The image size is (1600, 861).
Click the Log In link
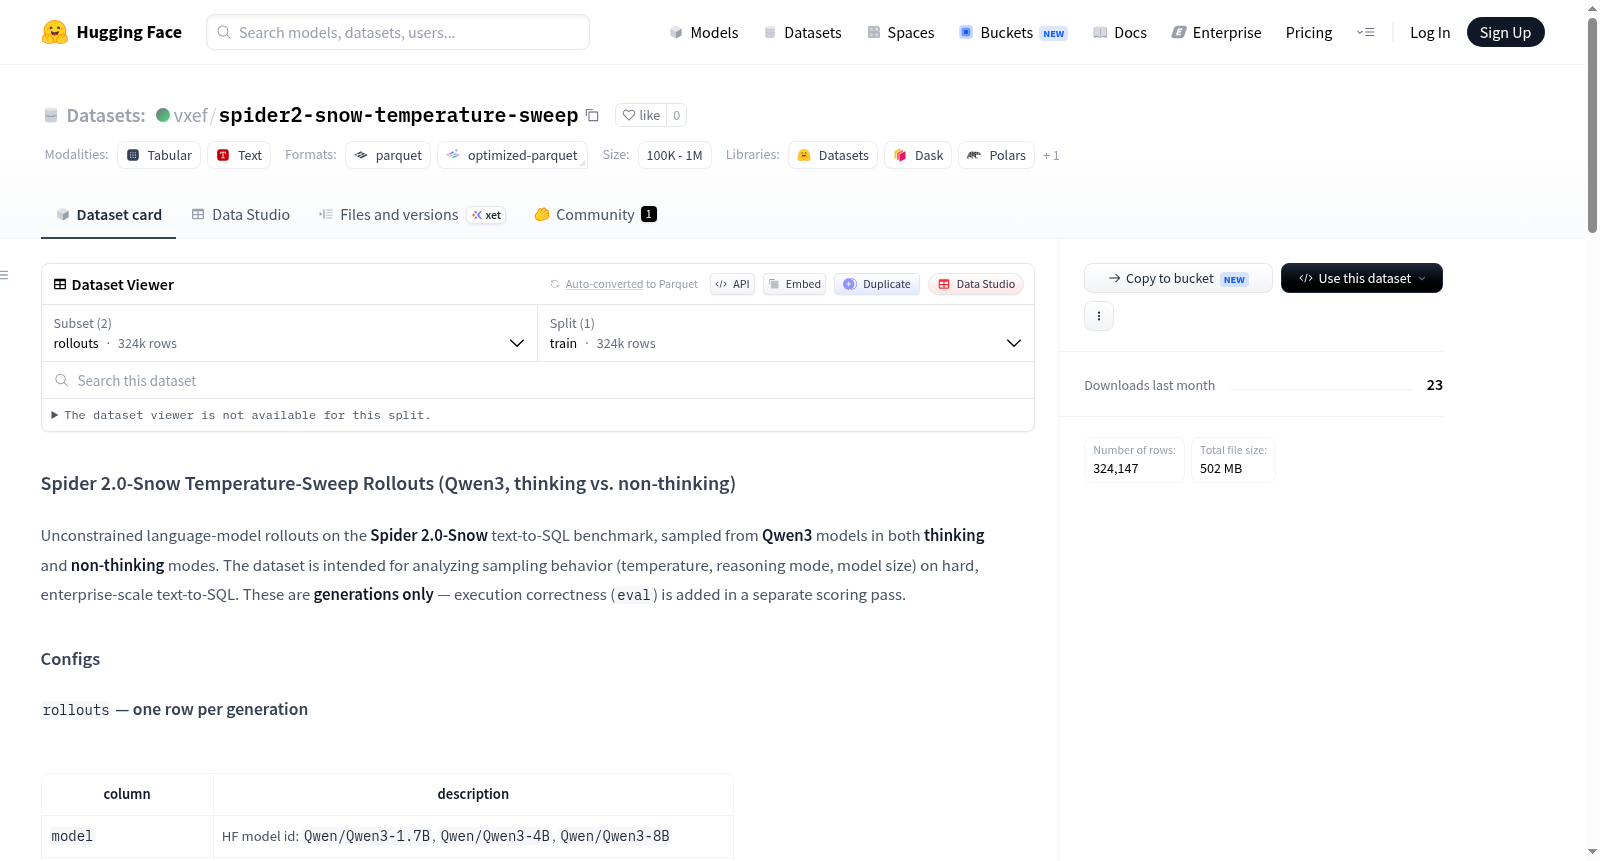pos(1430,32)
